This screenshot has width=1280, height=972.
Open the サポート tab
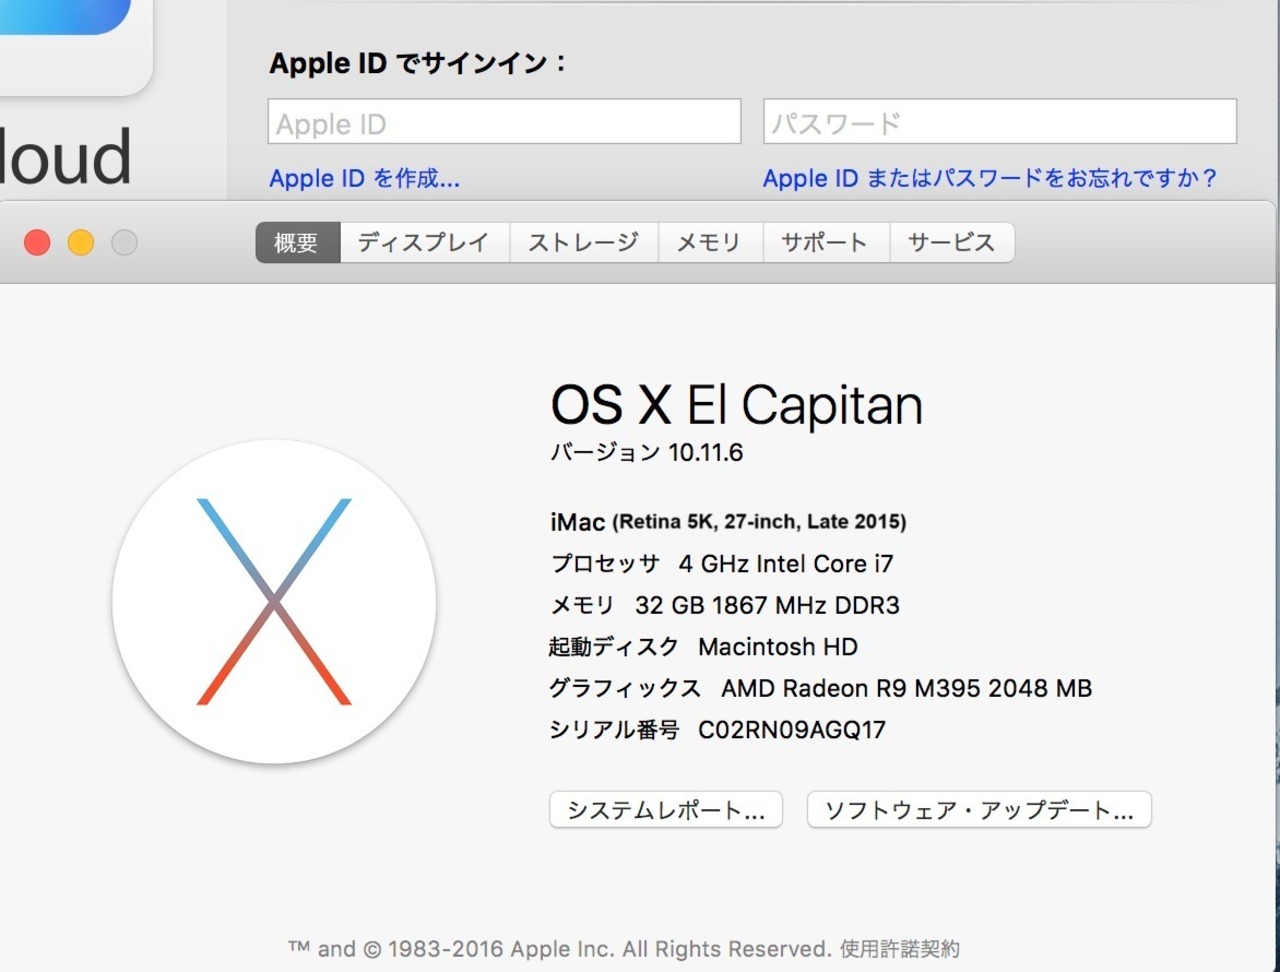pyautogui.click(x=826, y=243)
